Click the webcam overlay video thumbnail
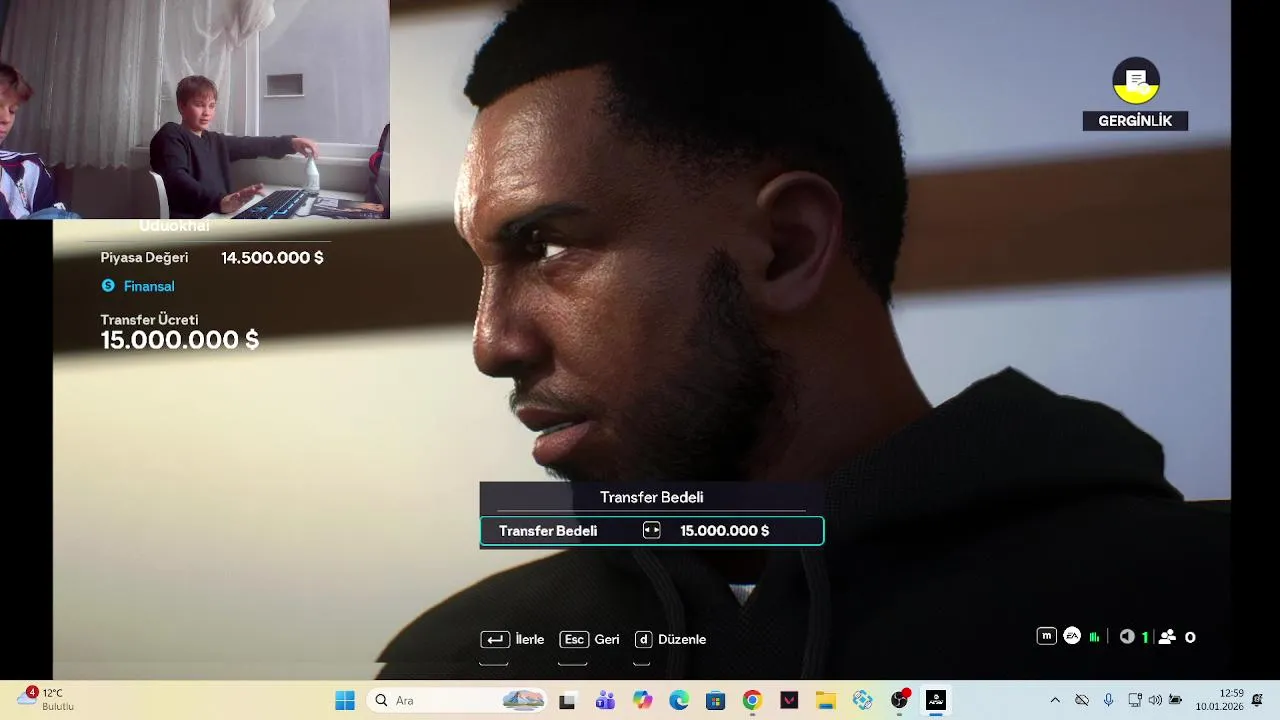Image resolution: width=1280 pixels, height=720 pixels. pyautogui.click(x=195, y=109)
